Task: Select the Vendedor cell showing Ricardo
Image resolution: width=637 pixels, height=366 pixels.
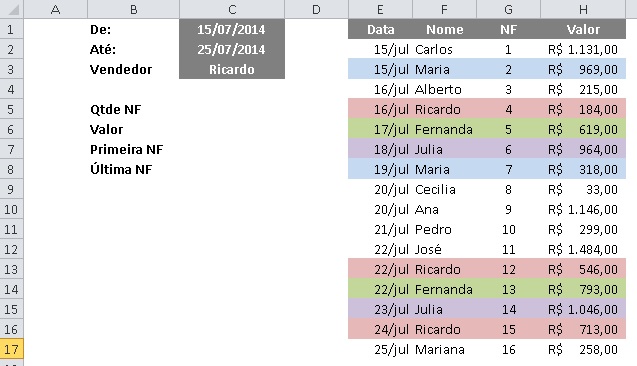Action: point(232,69)
